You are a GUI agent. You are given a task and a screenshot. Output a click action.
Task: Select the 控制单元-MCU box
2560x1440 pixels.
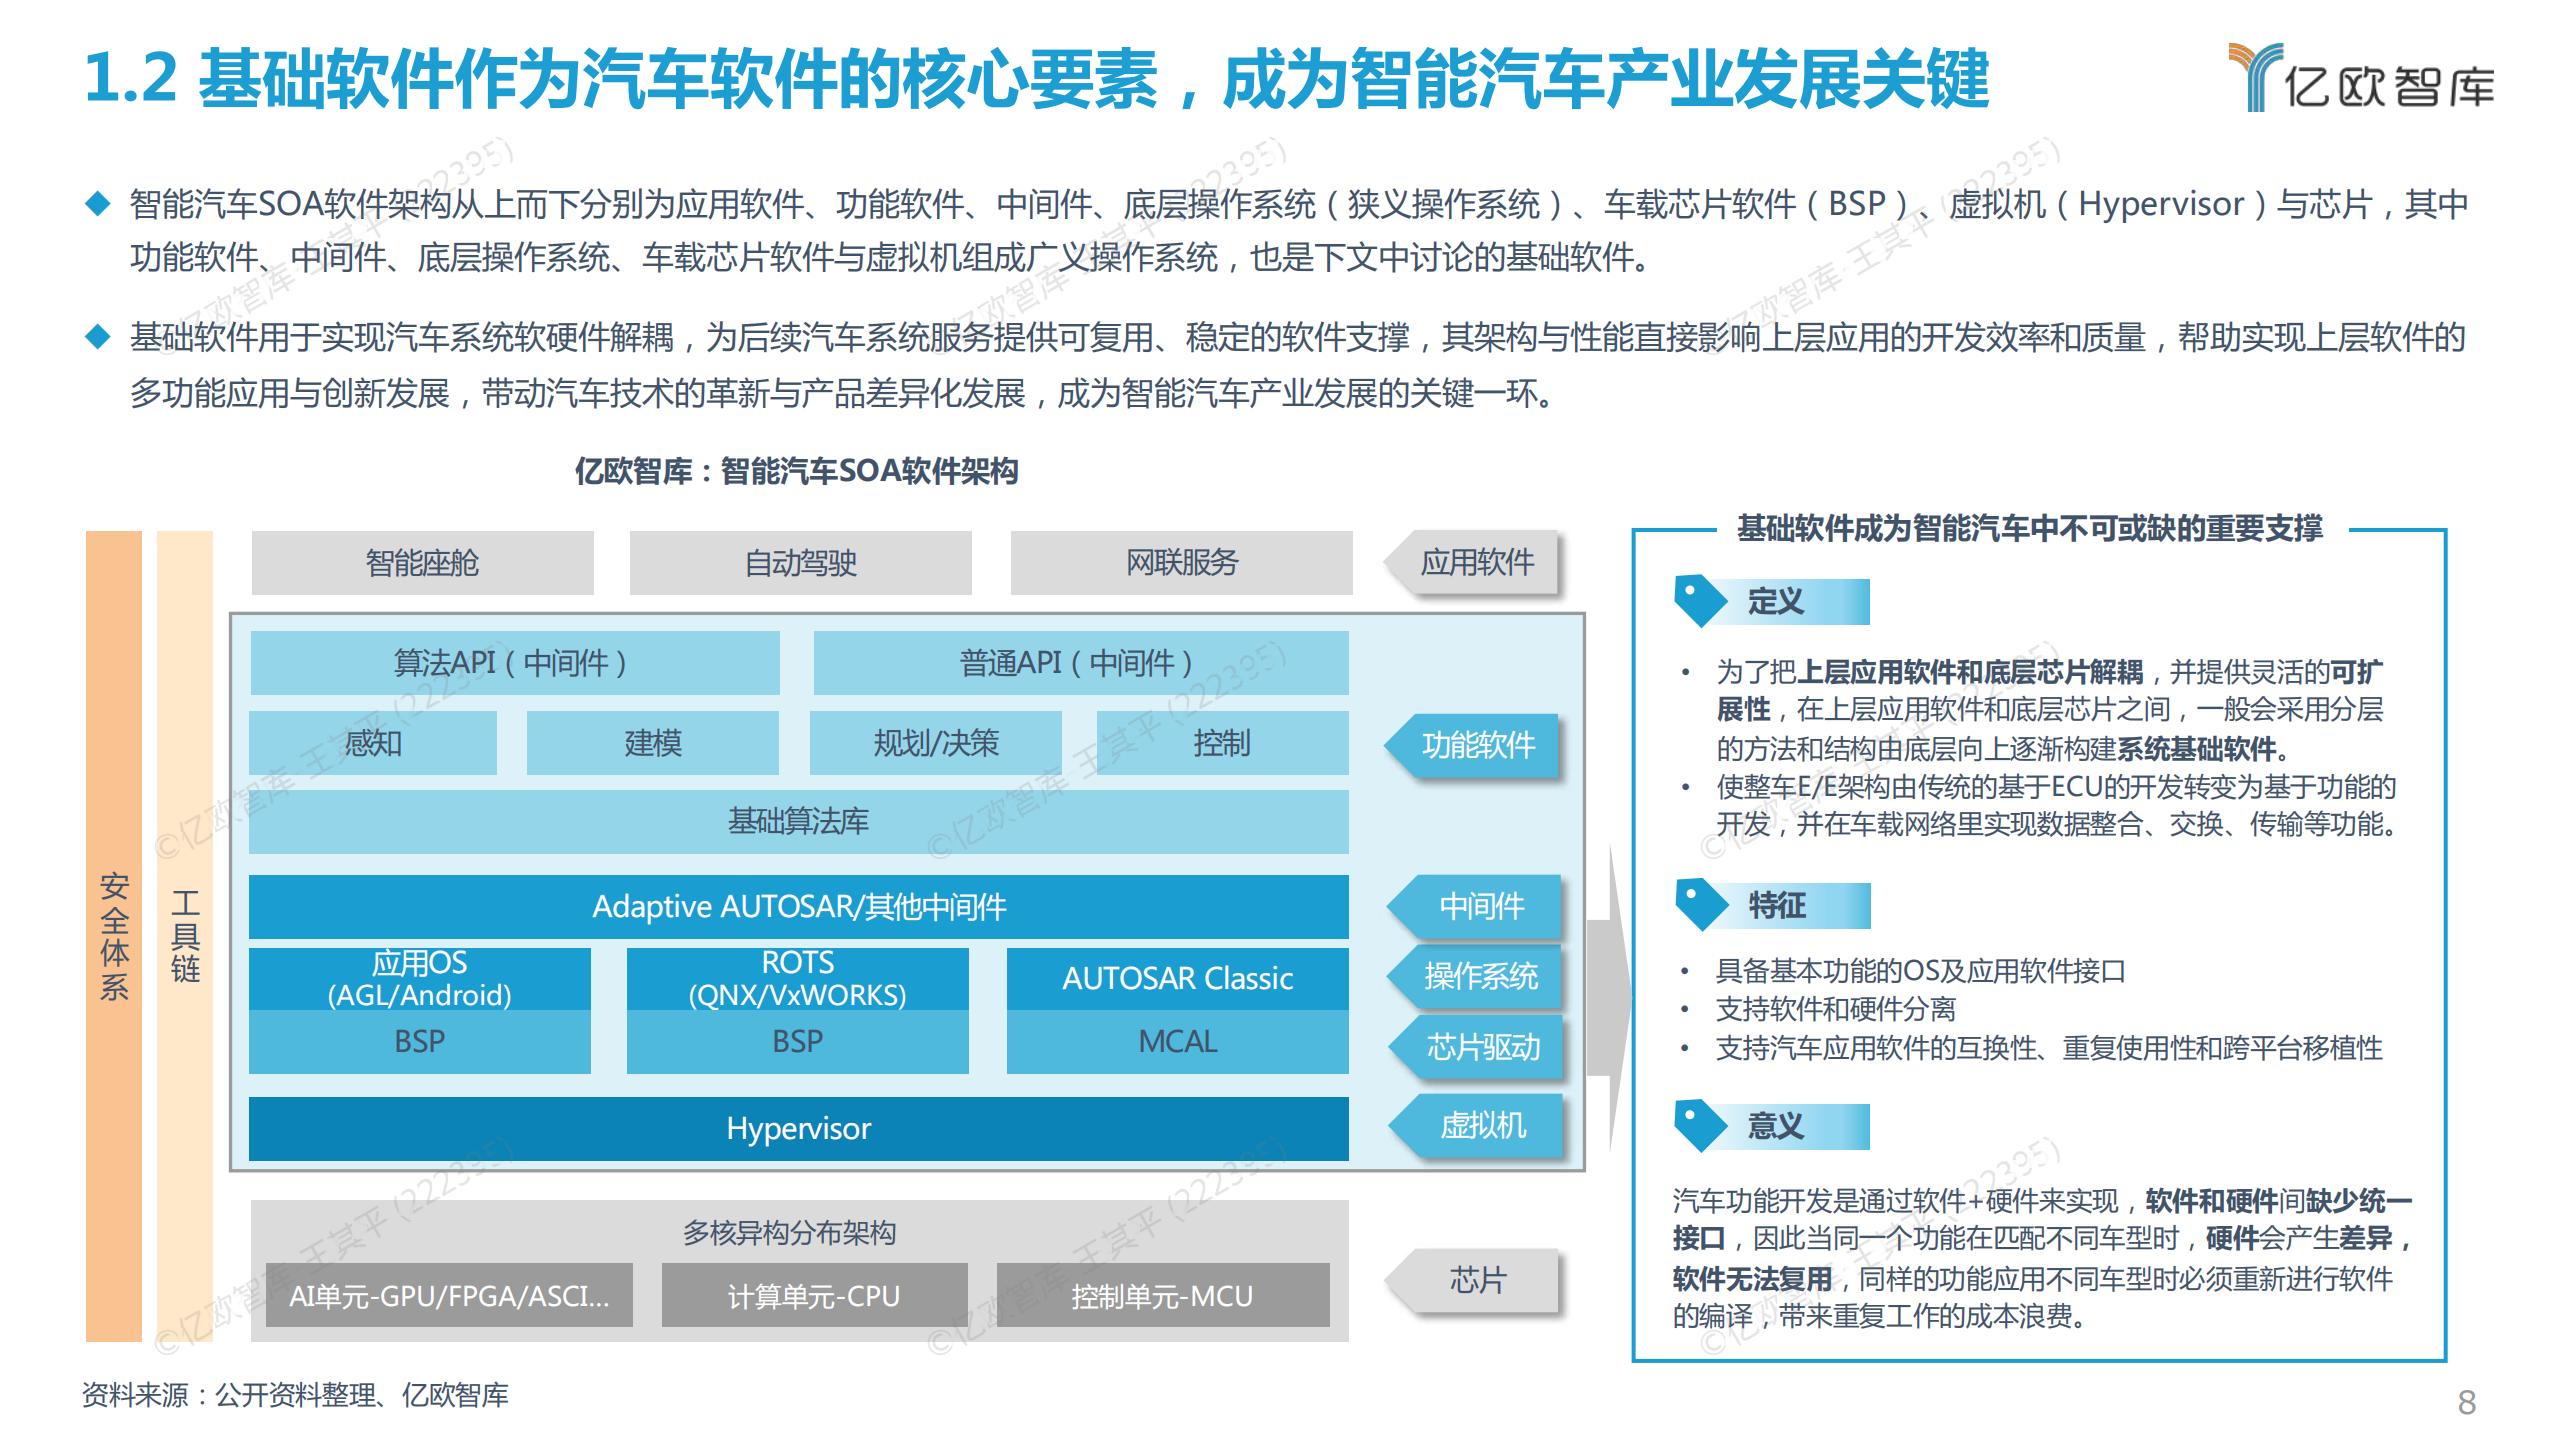click(x=1162, y=1296)
